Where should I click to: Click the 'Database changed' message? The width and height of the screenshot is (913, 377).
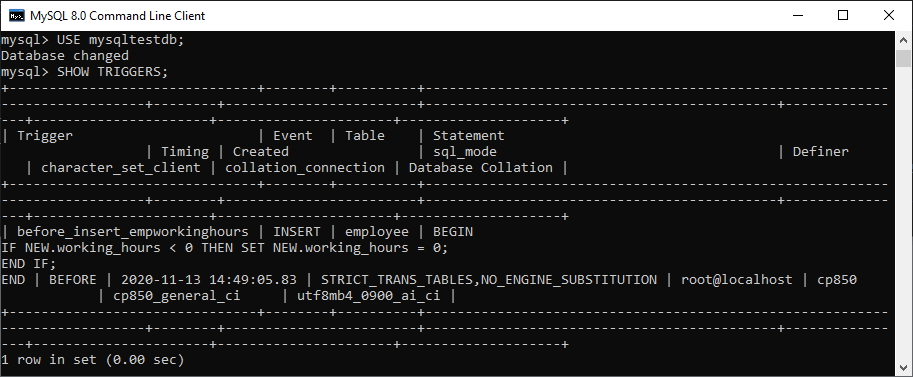tap(65, 56)
